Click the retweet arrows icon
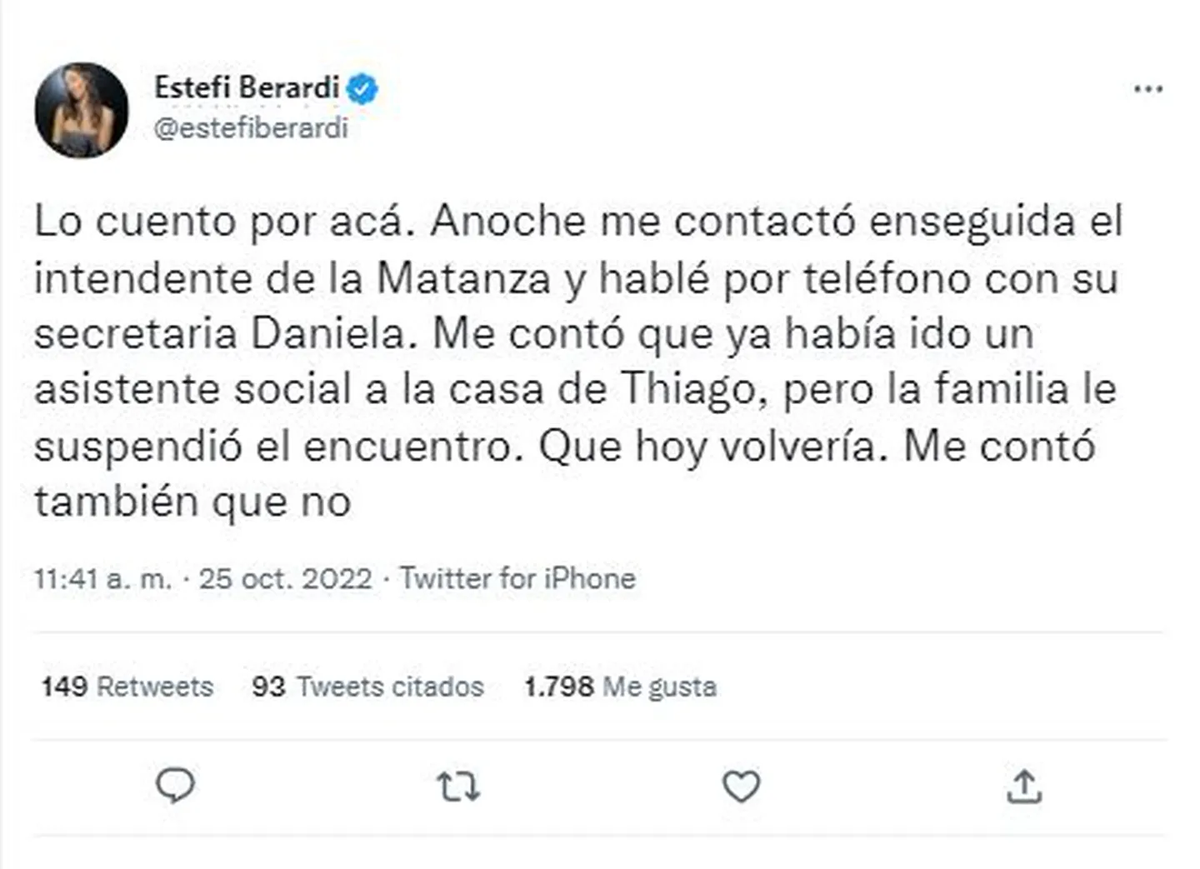Image resolution: width=1200 pixels, height=869 pixels. coord(459,788)
